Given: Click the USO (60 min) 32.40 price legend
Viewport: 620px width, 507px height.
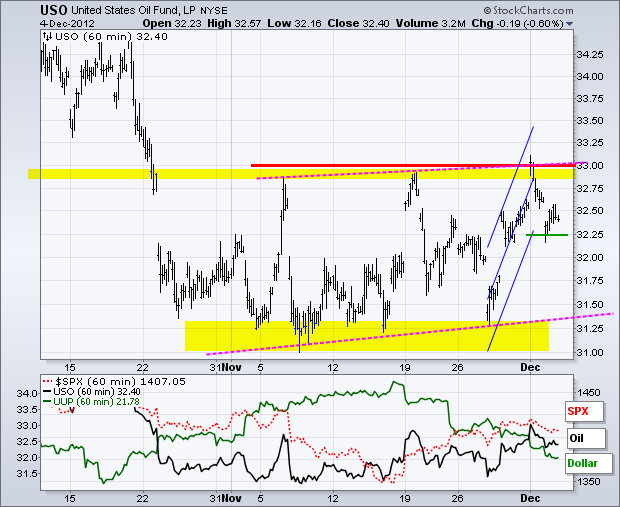Looking at the screenshot, I should pos(105,37).
